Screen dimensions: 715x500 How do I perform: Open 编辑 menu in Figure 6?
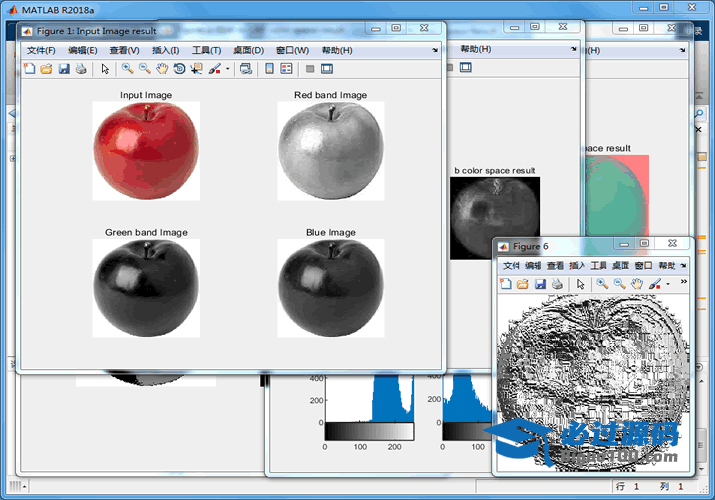(533, 265)
